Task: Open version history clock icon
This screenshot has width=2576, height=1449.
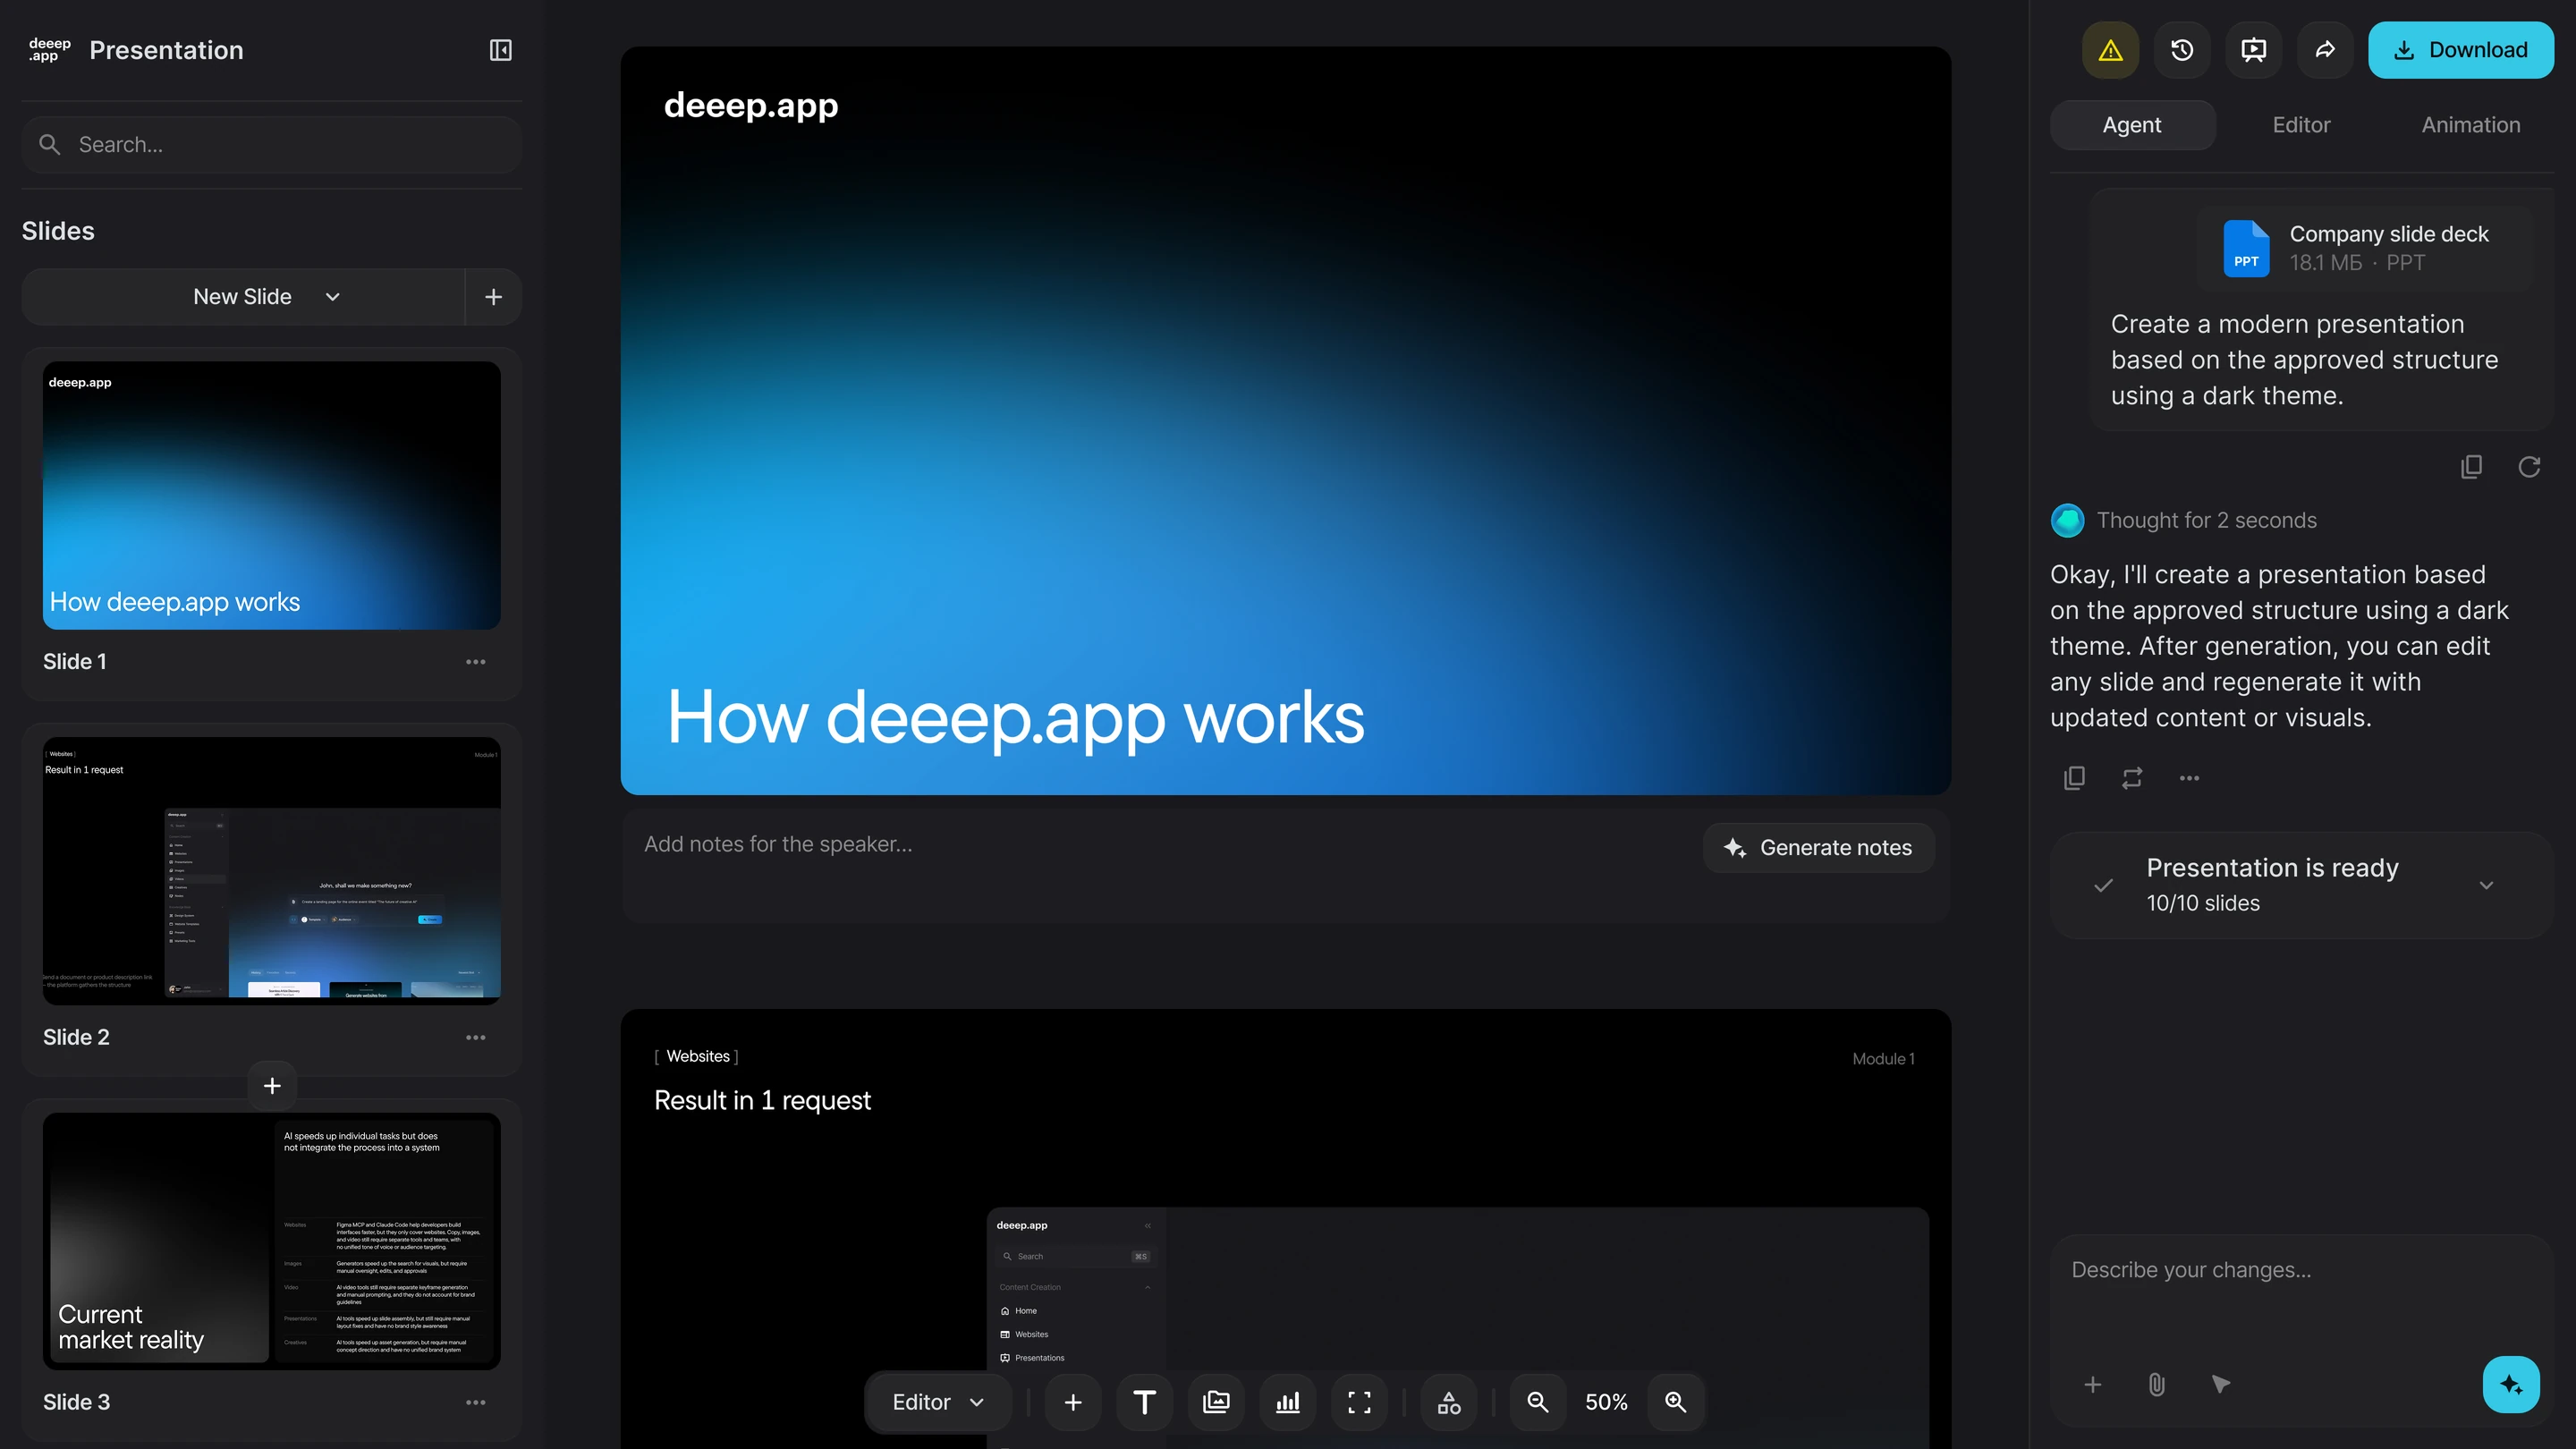Action: pyautogui.click(x=2182, y=50)
